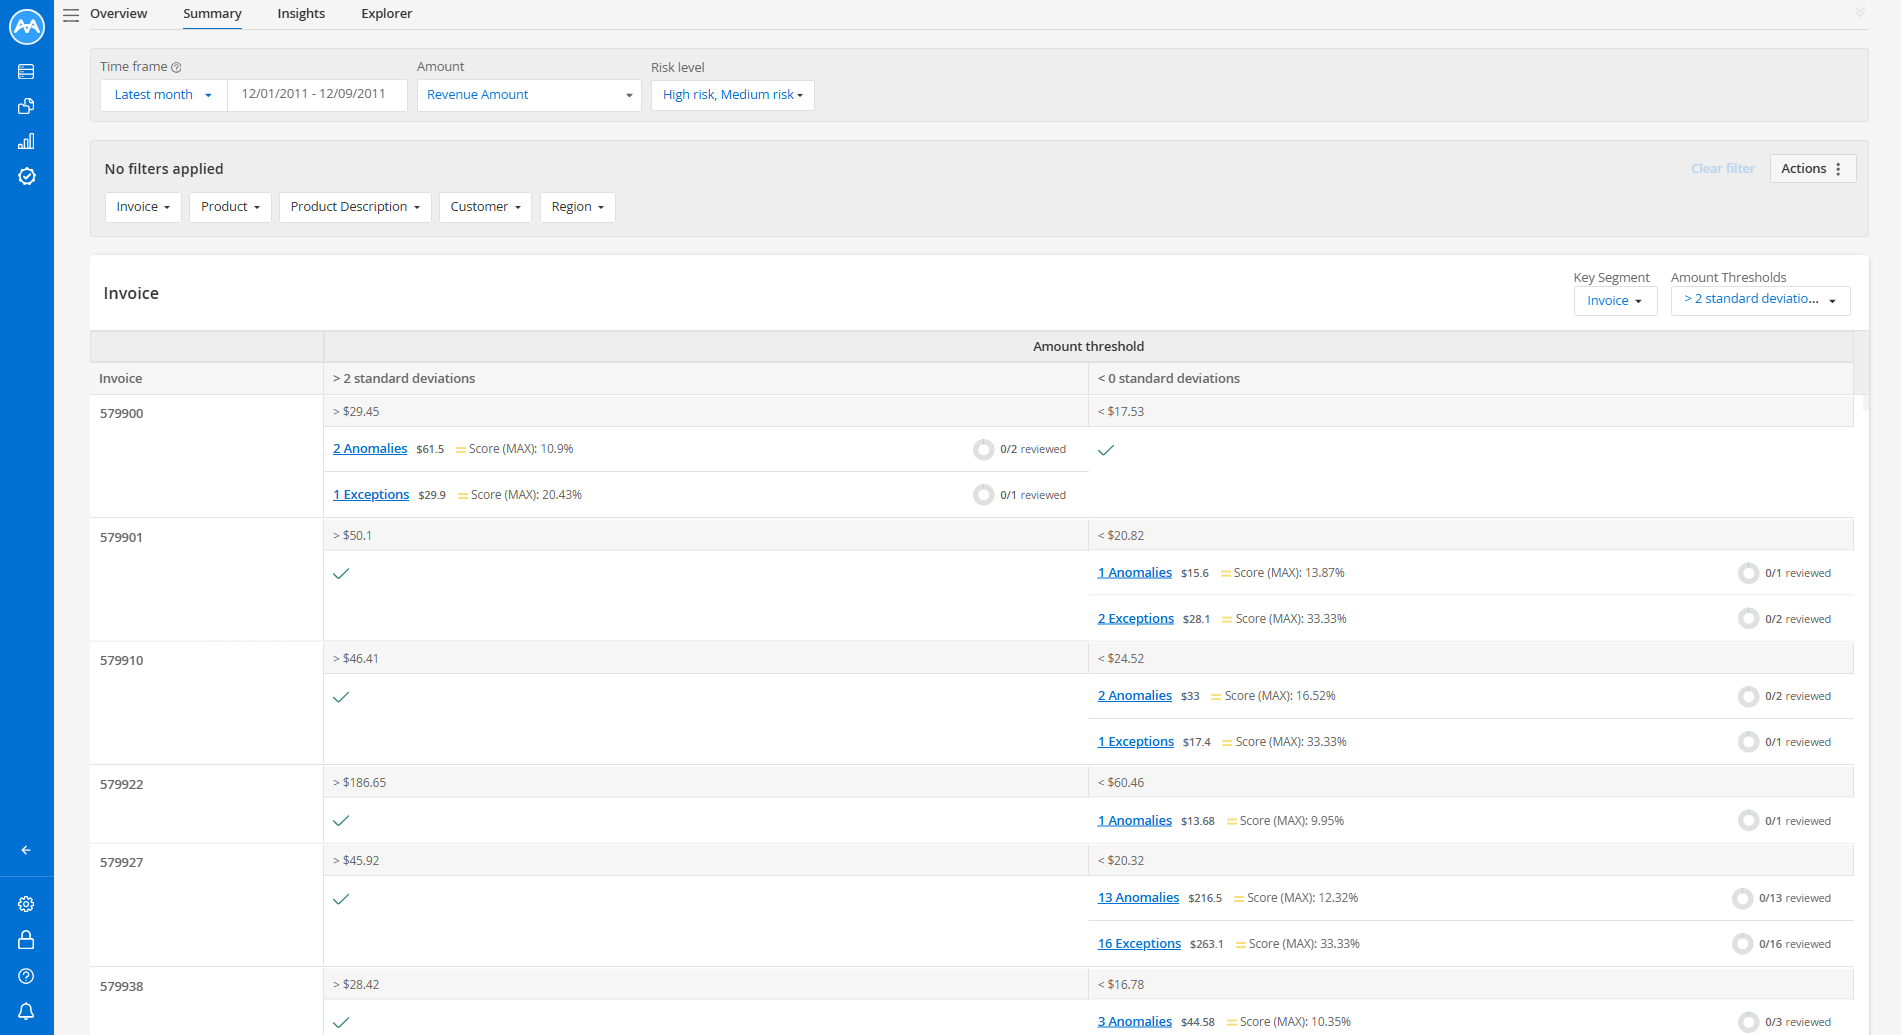Click review progress circle for 1 Anomalies $13.68
Viewport: 1901px width, 1035px height.
pos(1748,821)
